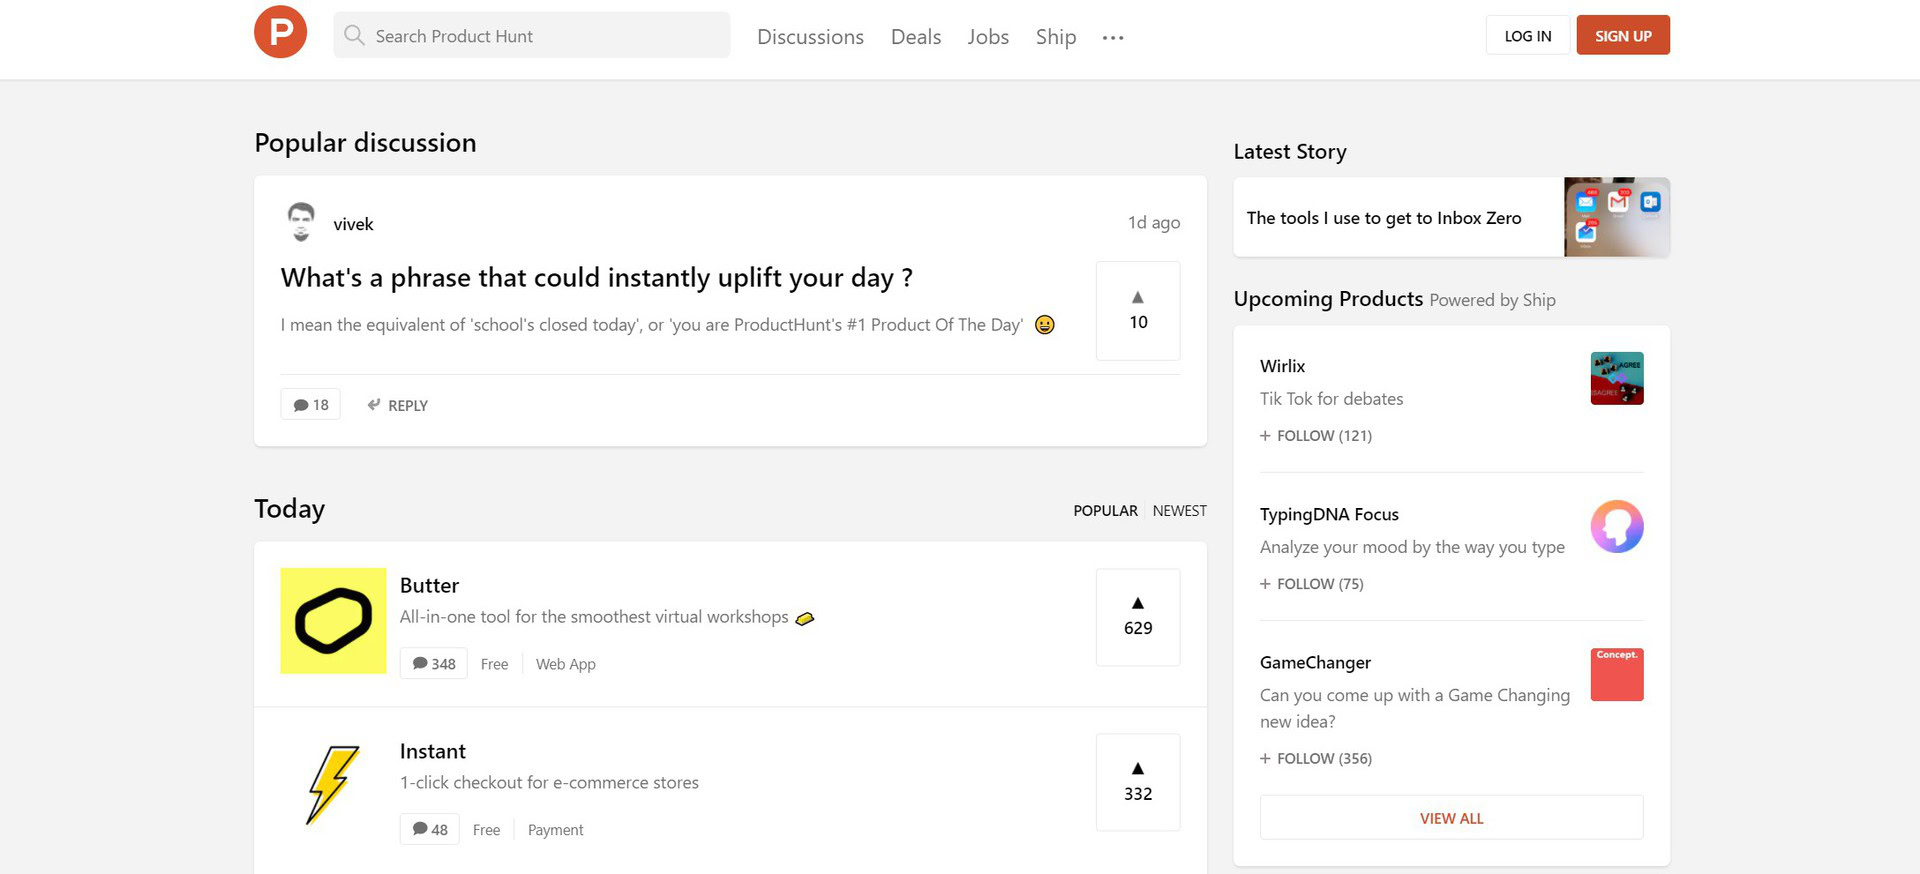
Task: Open the Butter product title
Action: (x=429, y=585)
